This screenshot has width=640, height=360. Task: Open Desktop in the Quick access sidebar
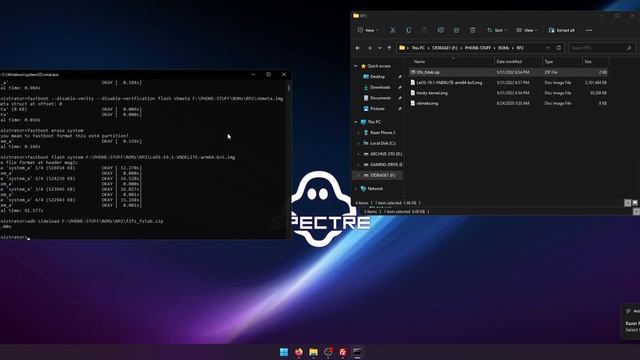click(x=377, y=77)
